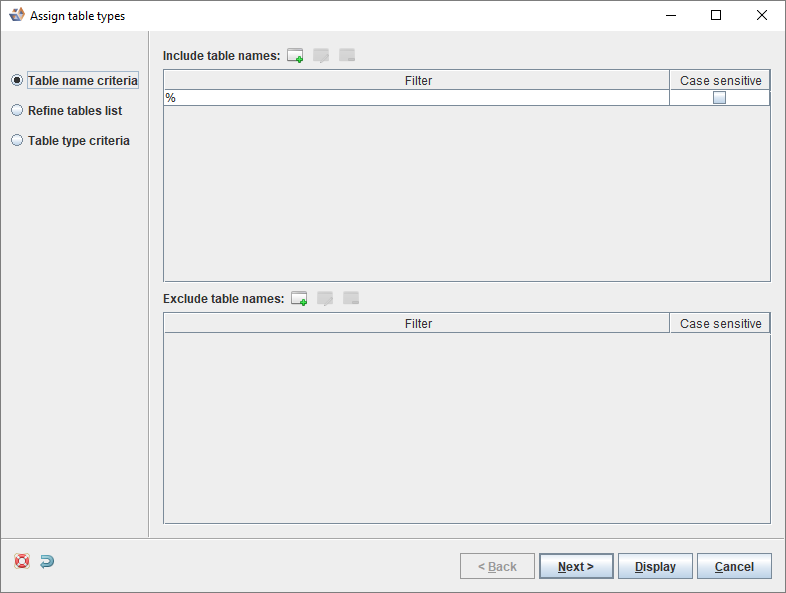Click edit icon for exclude table names
The width and height of the screenshot is (786, 593).
(325, 298)
